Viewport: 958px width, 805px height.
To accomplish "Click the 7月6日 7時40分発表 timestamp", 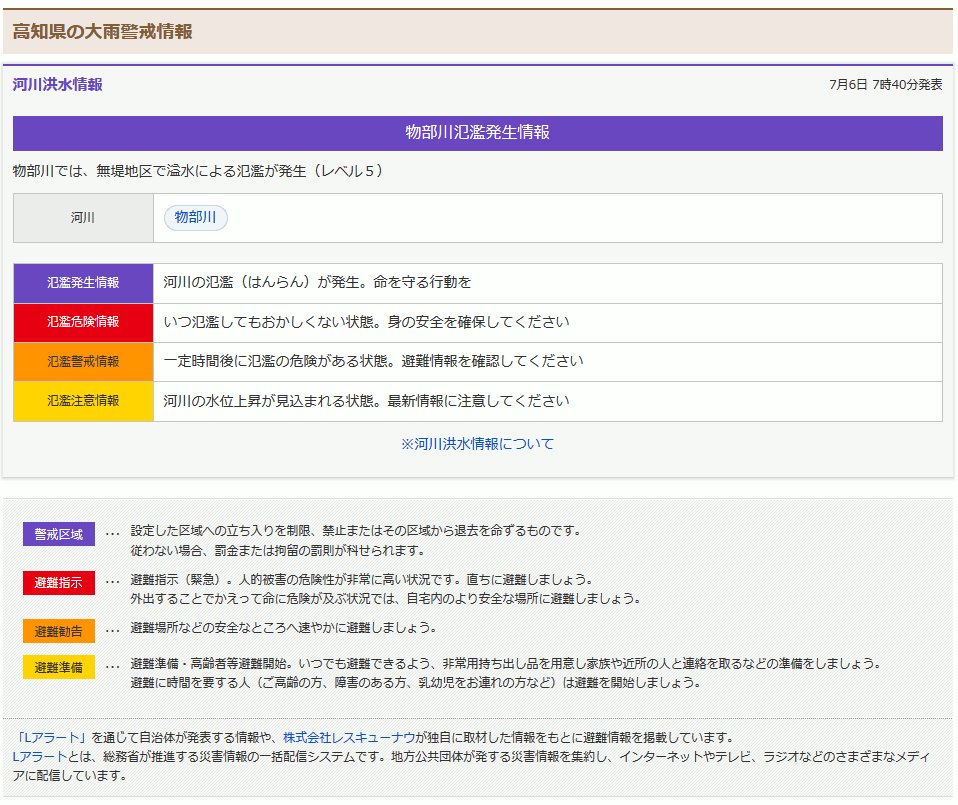I will [885, 84].
